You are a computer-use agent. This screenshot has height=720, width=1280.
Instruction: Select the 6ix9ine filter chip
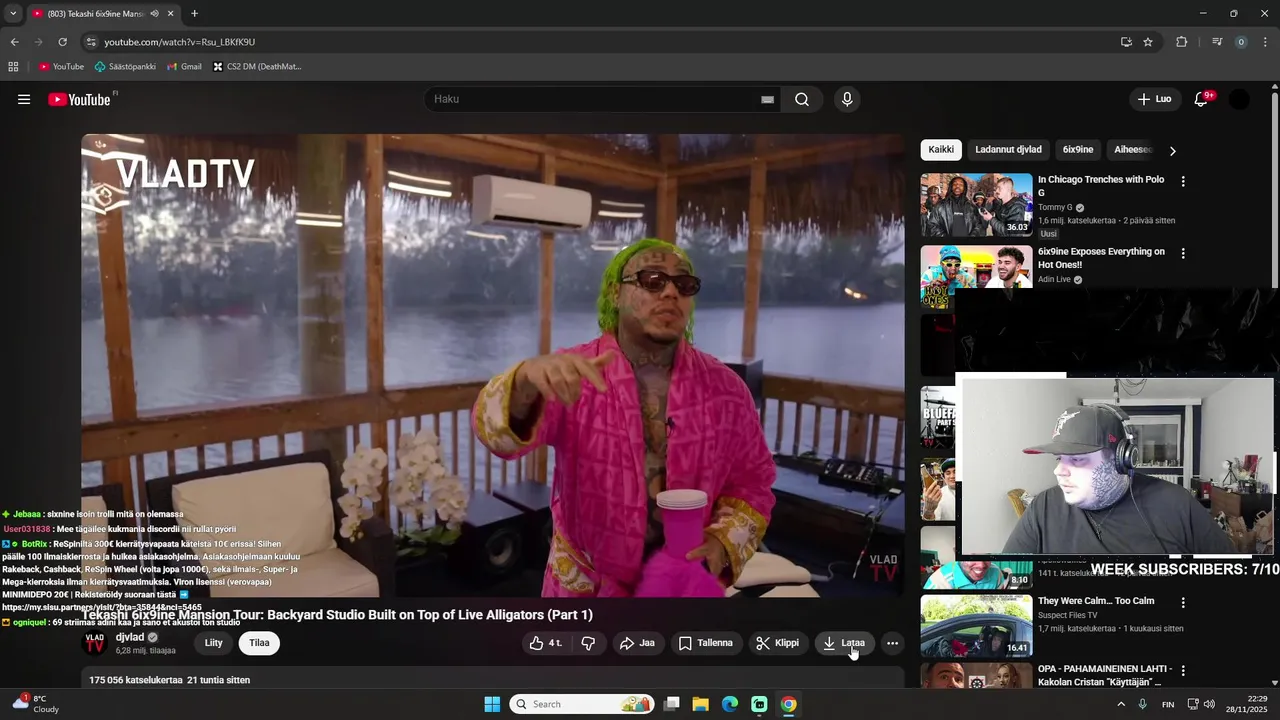pyautogui.click(x=1078, y=150)
